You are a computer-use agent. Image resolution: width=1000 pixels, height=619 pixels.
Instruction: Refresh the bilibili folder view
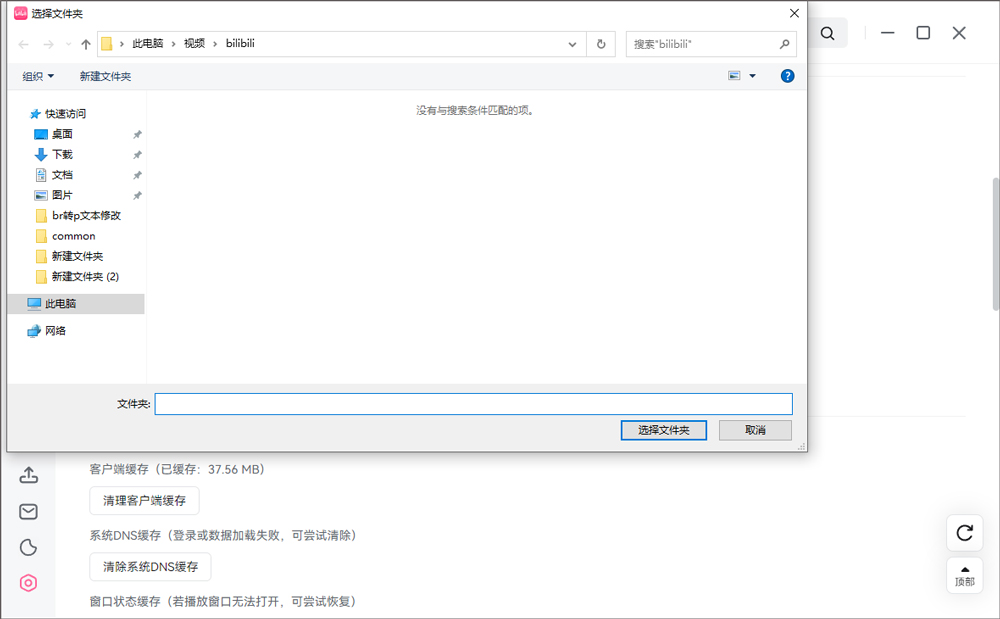pyautogui.click(x=600, y=43)
